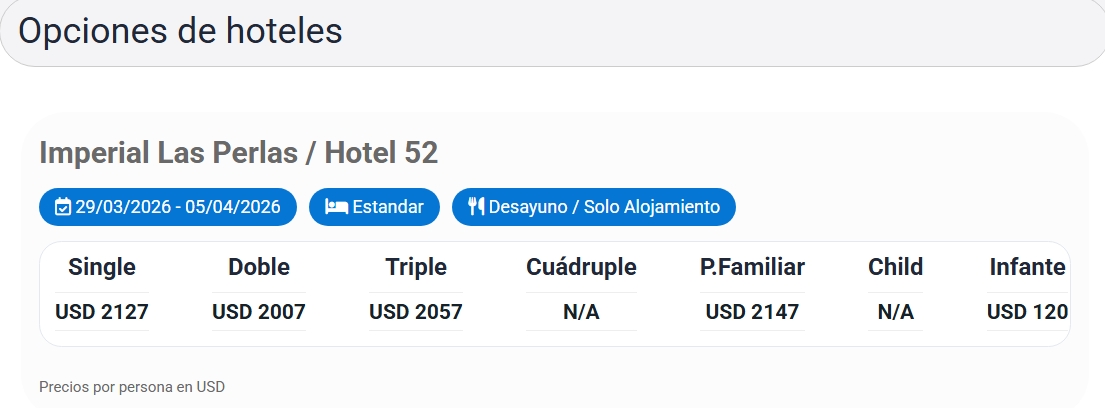Click the Estandar room type badge
Screen dimensions: 1105x408
[x=374, y=207]
